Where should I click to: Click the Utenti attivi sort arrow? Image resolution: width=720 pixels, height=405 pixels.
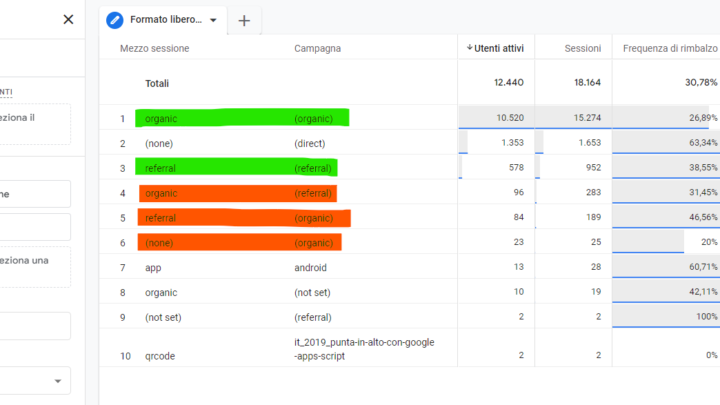(x=470, y=48)
